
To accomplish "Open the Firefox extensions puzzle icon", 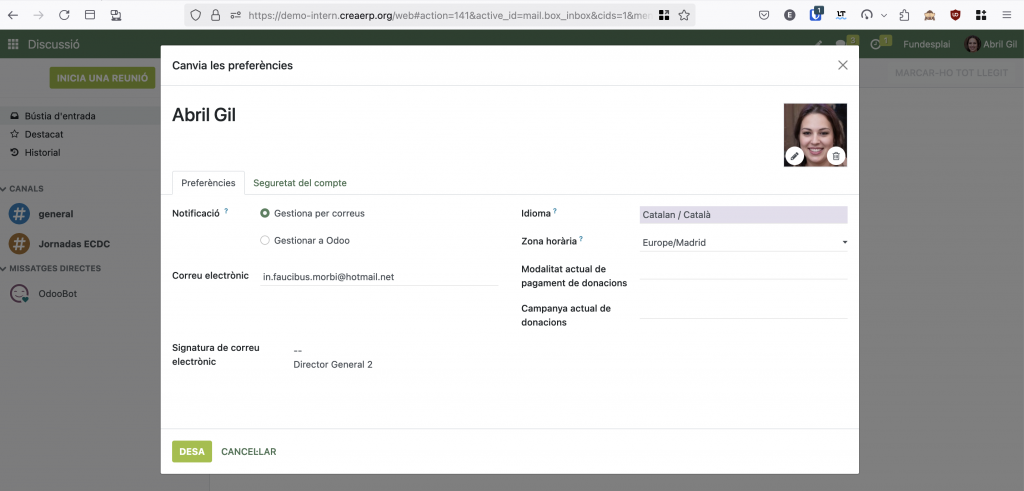I will [x=905, y=15].
